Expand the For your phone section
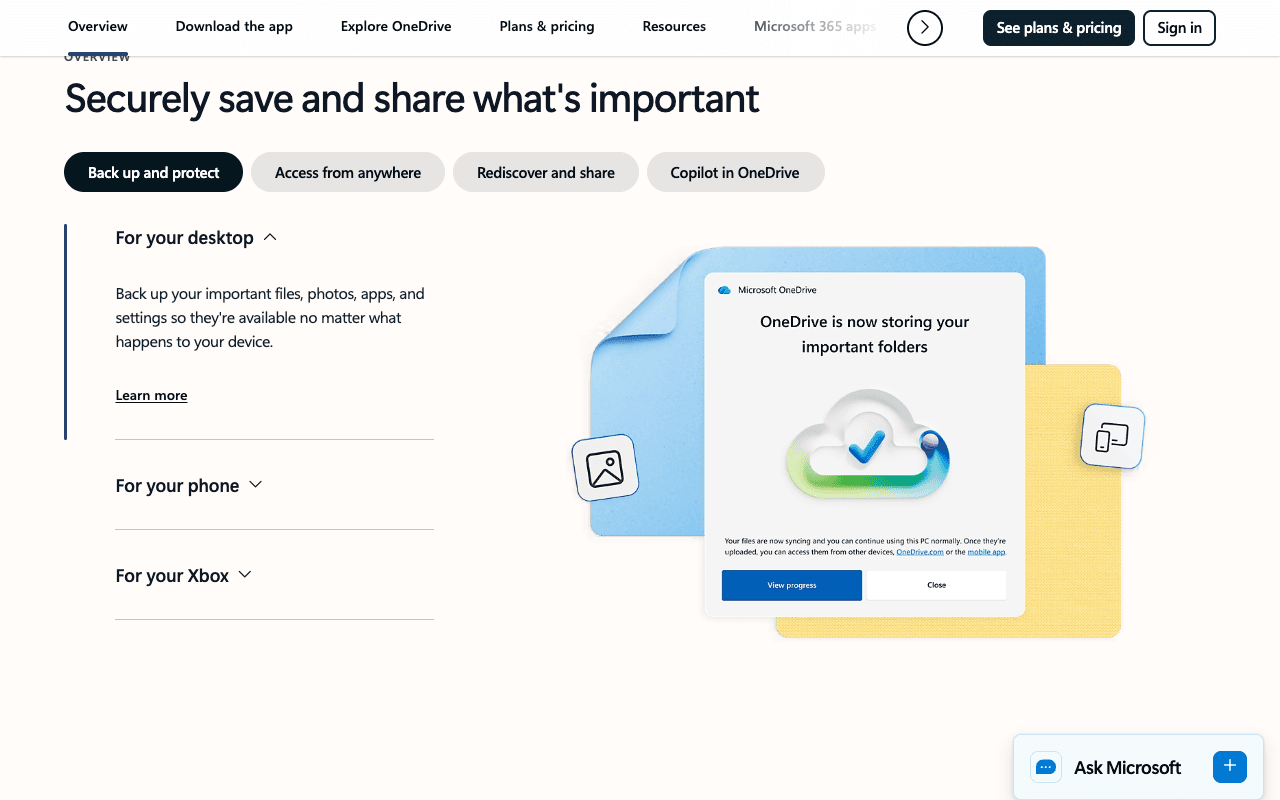The width and height of the screenshot is (1280, 800). (x=189, y=485)
